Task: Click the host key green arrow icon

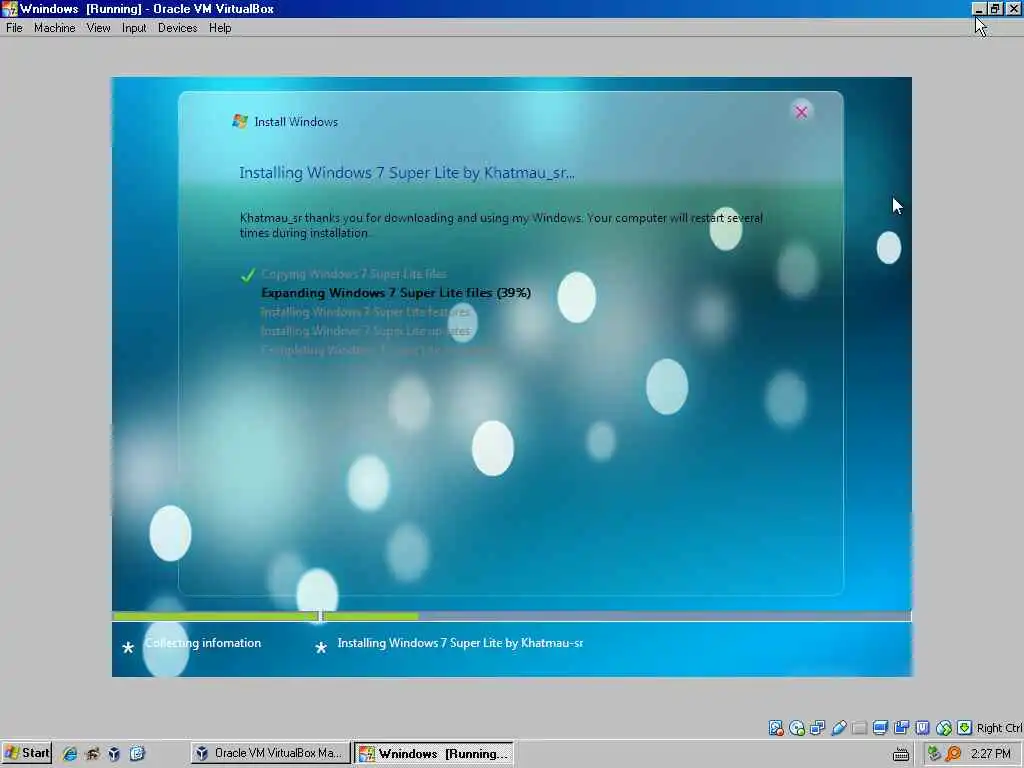Action: [x=965, y=728]
